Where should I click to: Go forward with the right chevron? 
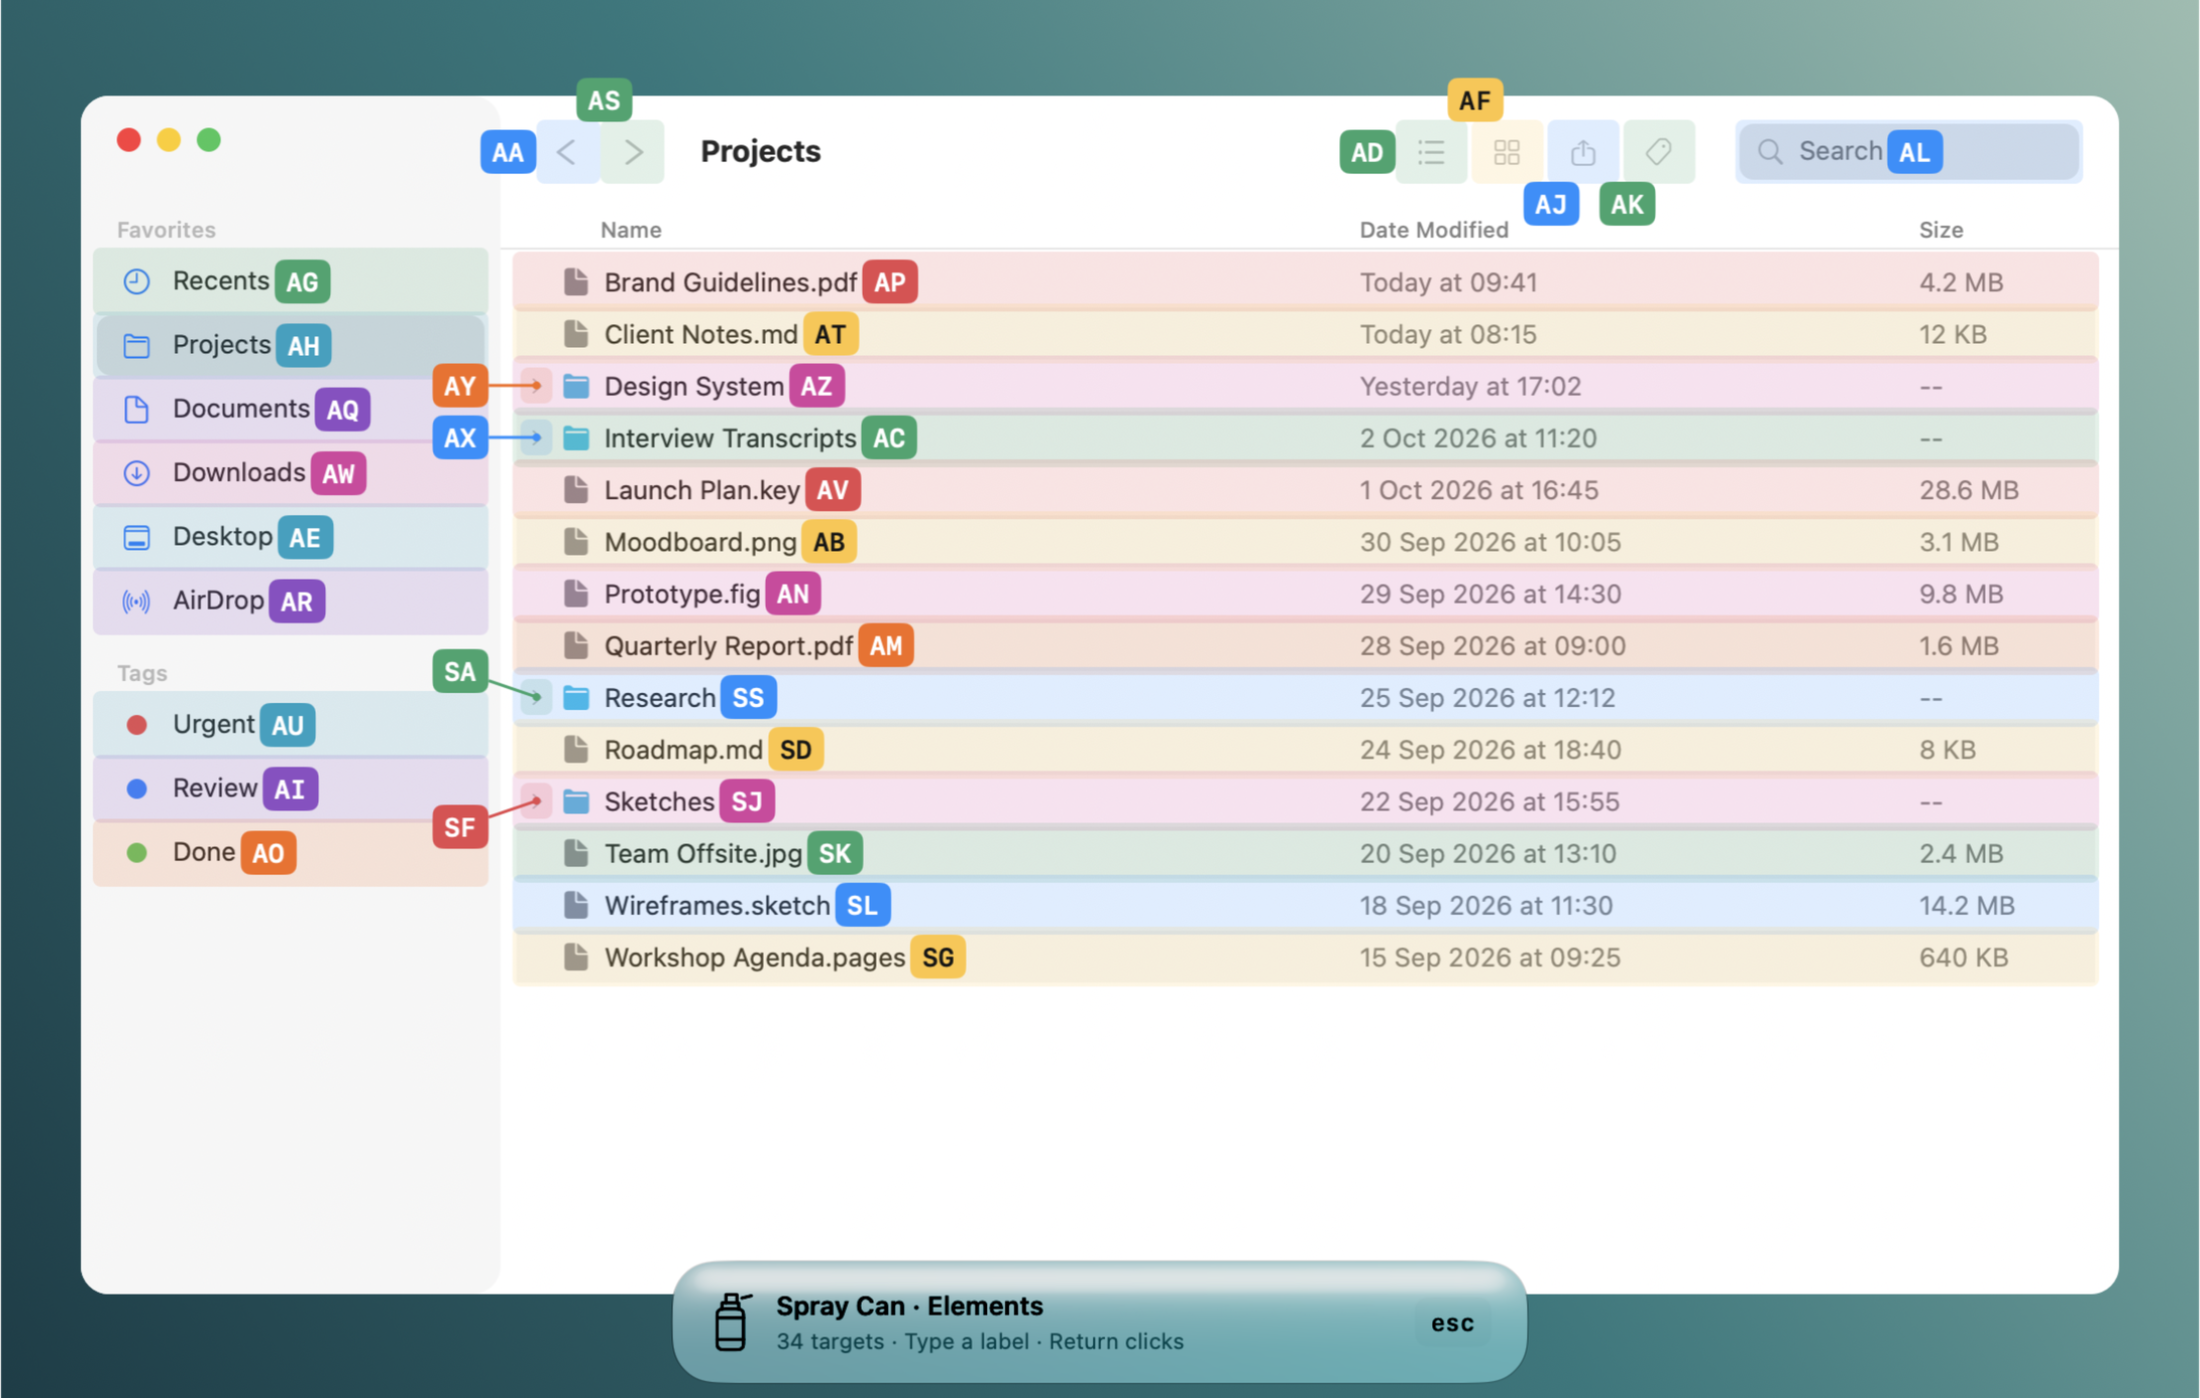(x=633, y=152)
